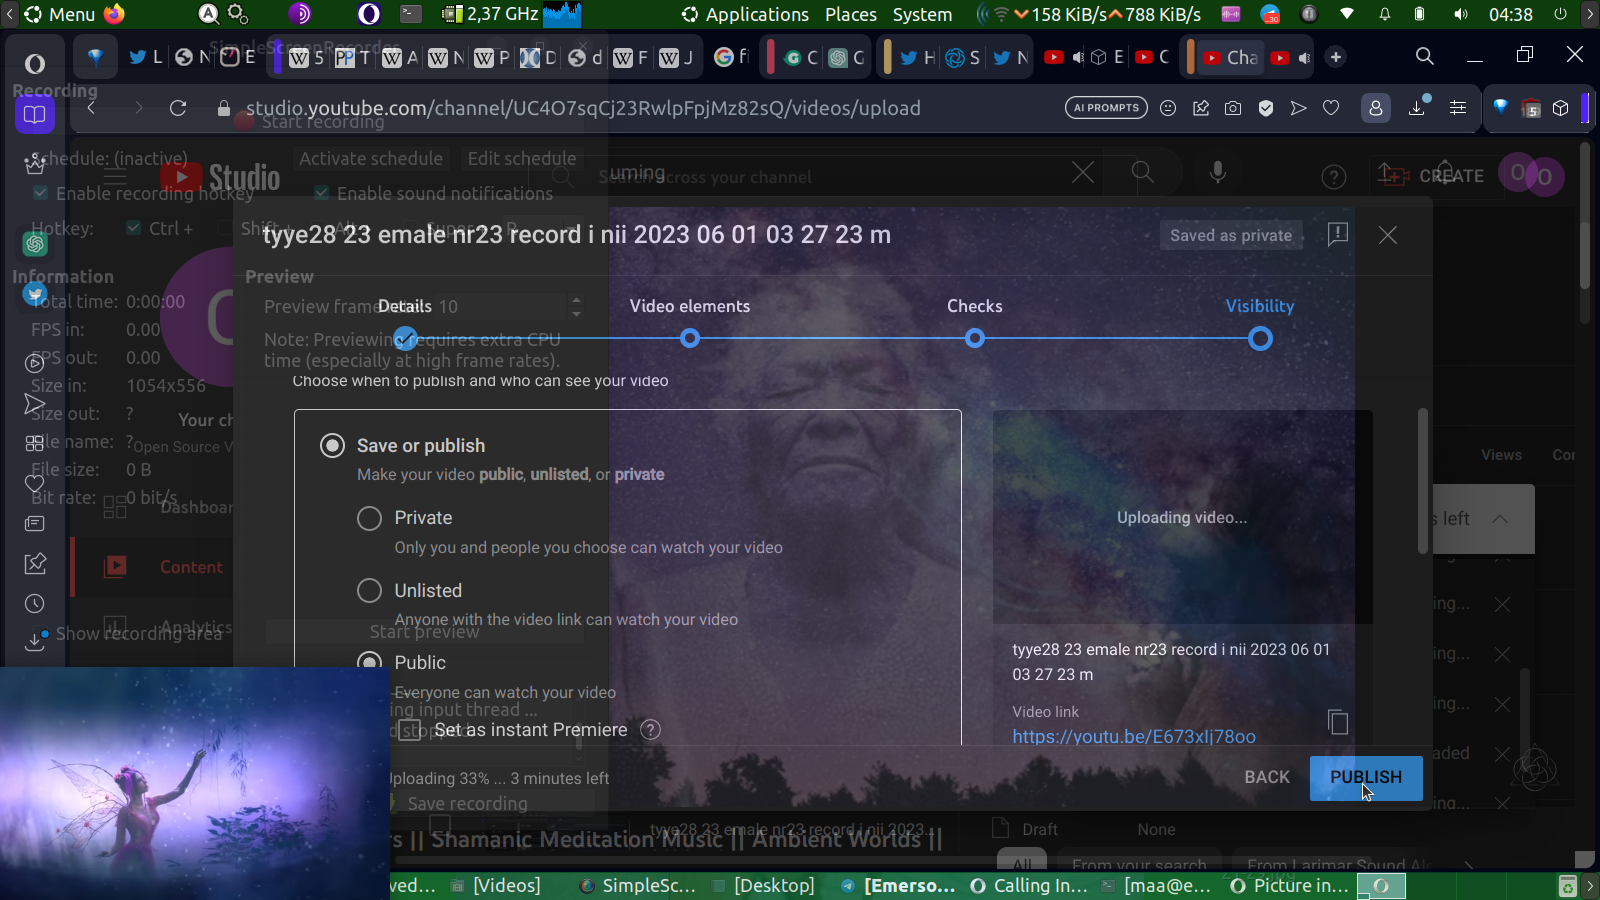The height and width of the screenshot is (900, 1600).
Task: Open Downloads in the Opera sidebar
Action: tap(35, 641)
